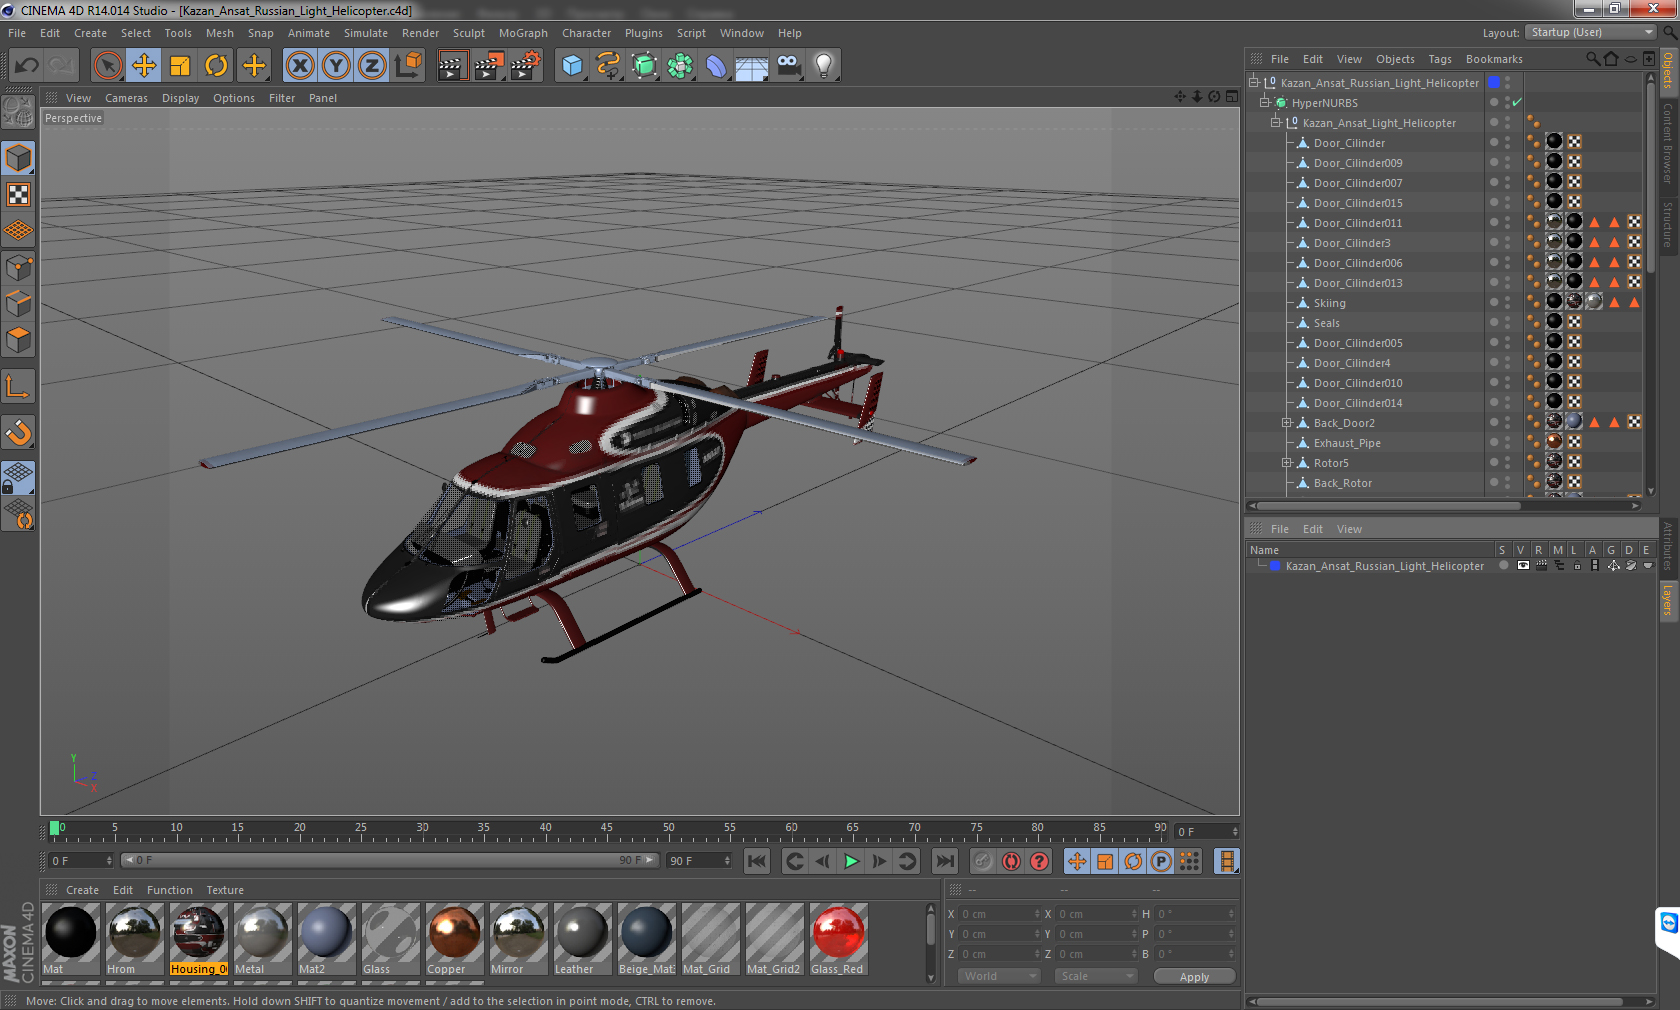Add a light object bulb icon
This screenshot has height=1010, width=1680.
824,66
